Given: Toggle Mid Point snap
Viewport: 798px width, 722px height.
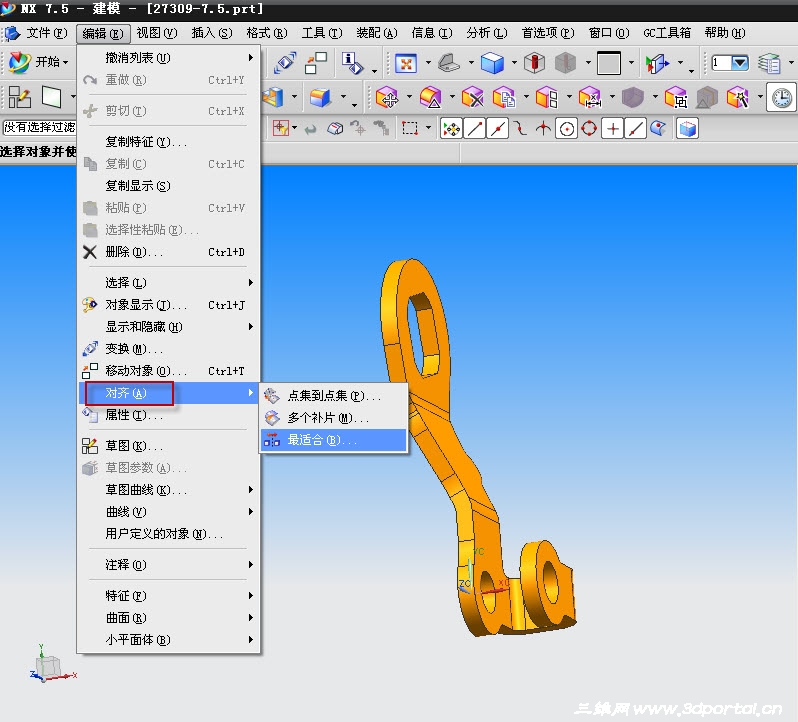Looking at the screenshot, I should (x=498, y=128).
